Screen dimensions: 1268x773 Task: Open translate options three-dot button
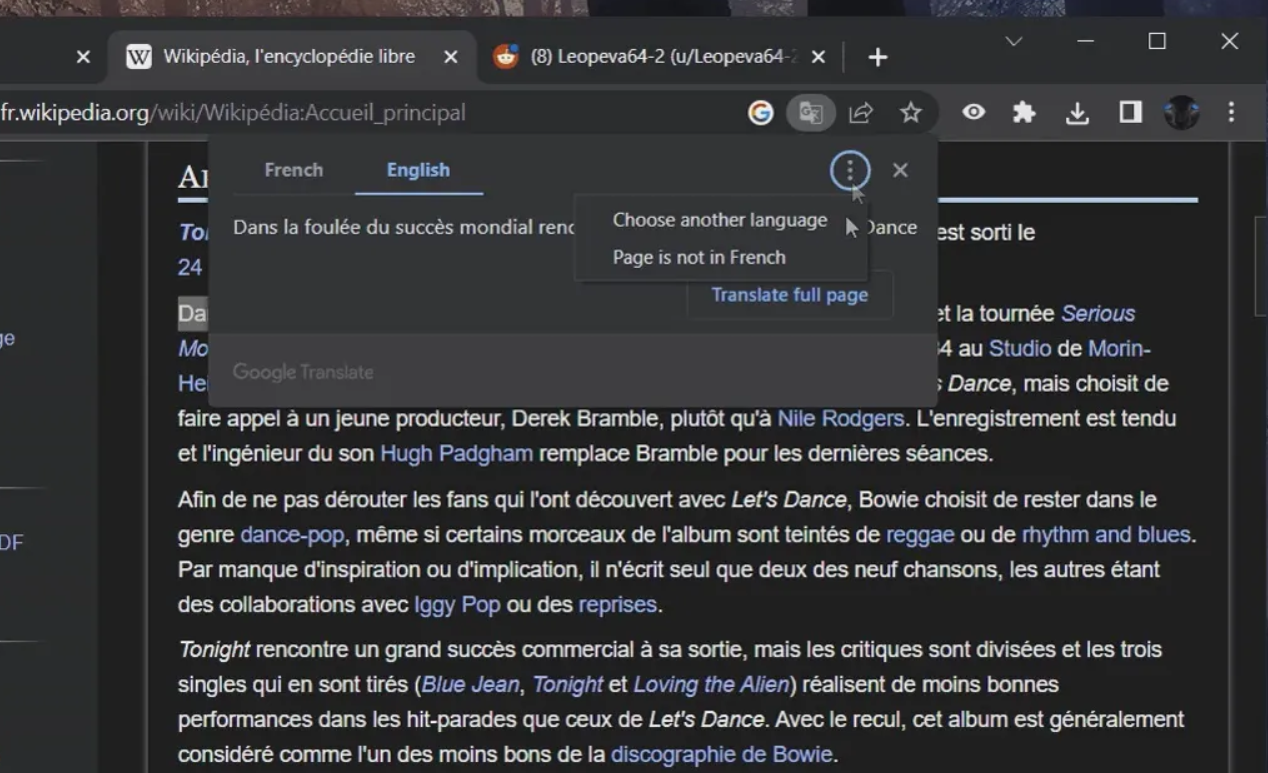click(x=850, y=171)
